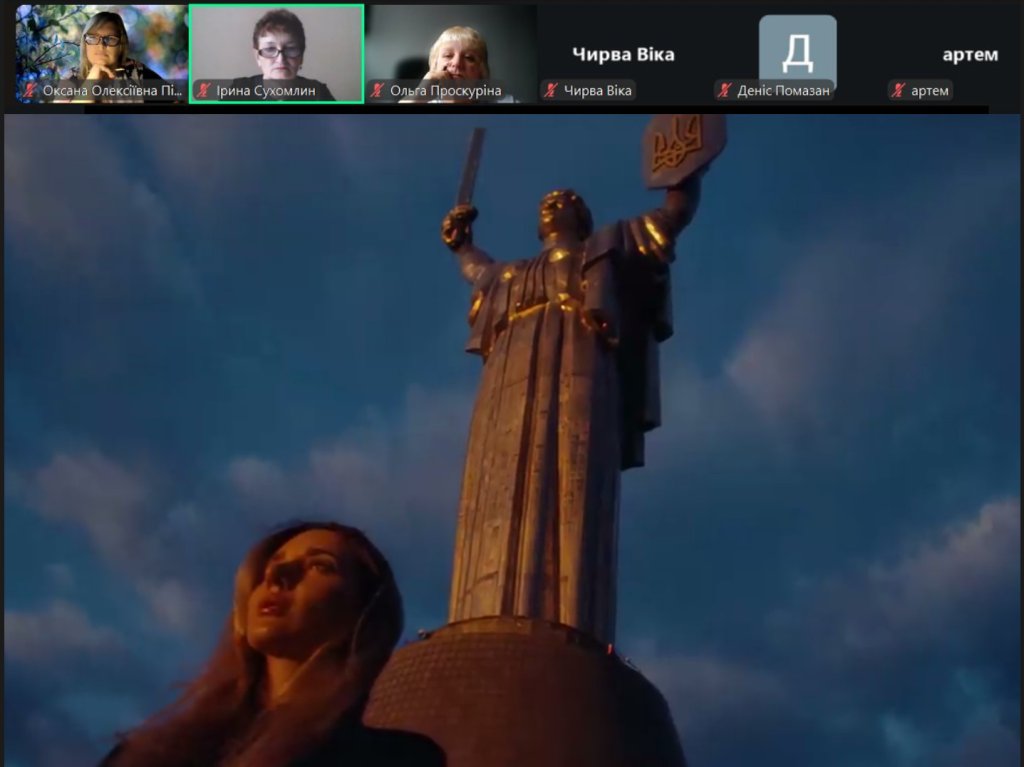Click the small Чирва Віка name label
The width and height of the screenshot is (1024, 767).
(597, 91)
